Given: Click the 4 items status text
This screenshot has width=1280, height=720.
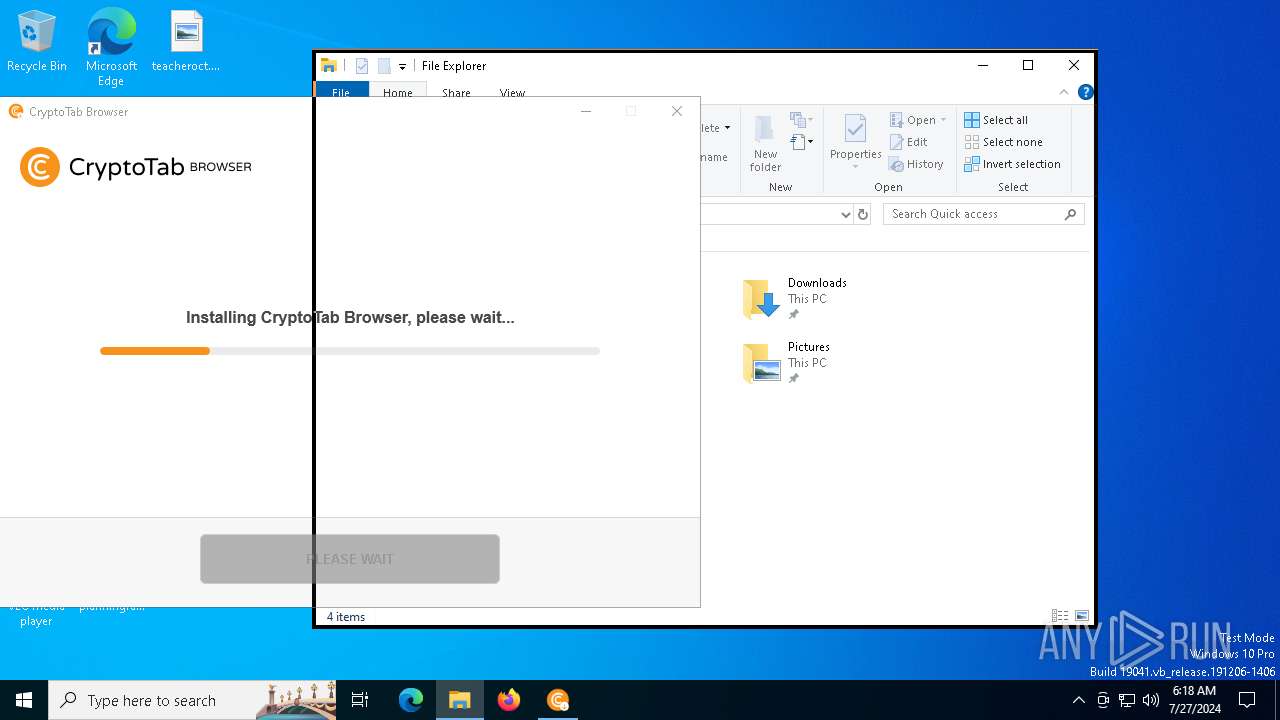Looking at the screenshot, I should point(346,617).
